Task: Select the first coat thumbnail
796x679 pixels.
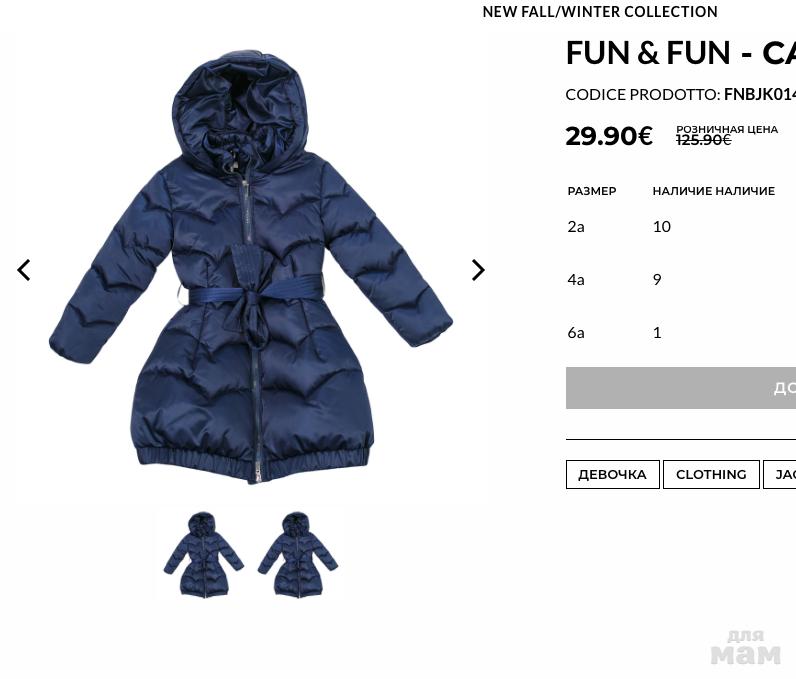Action: point(204,555)
